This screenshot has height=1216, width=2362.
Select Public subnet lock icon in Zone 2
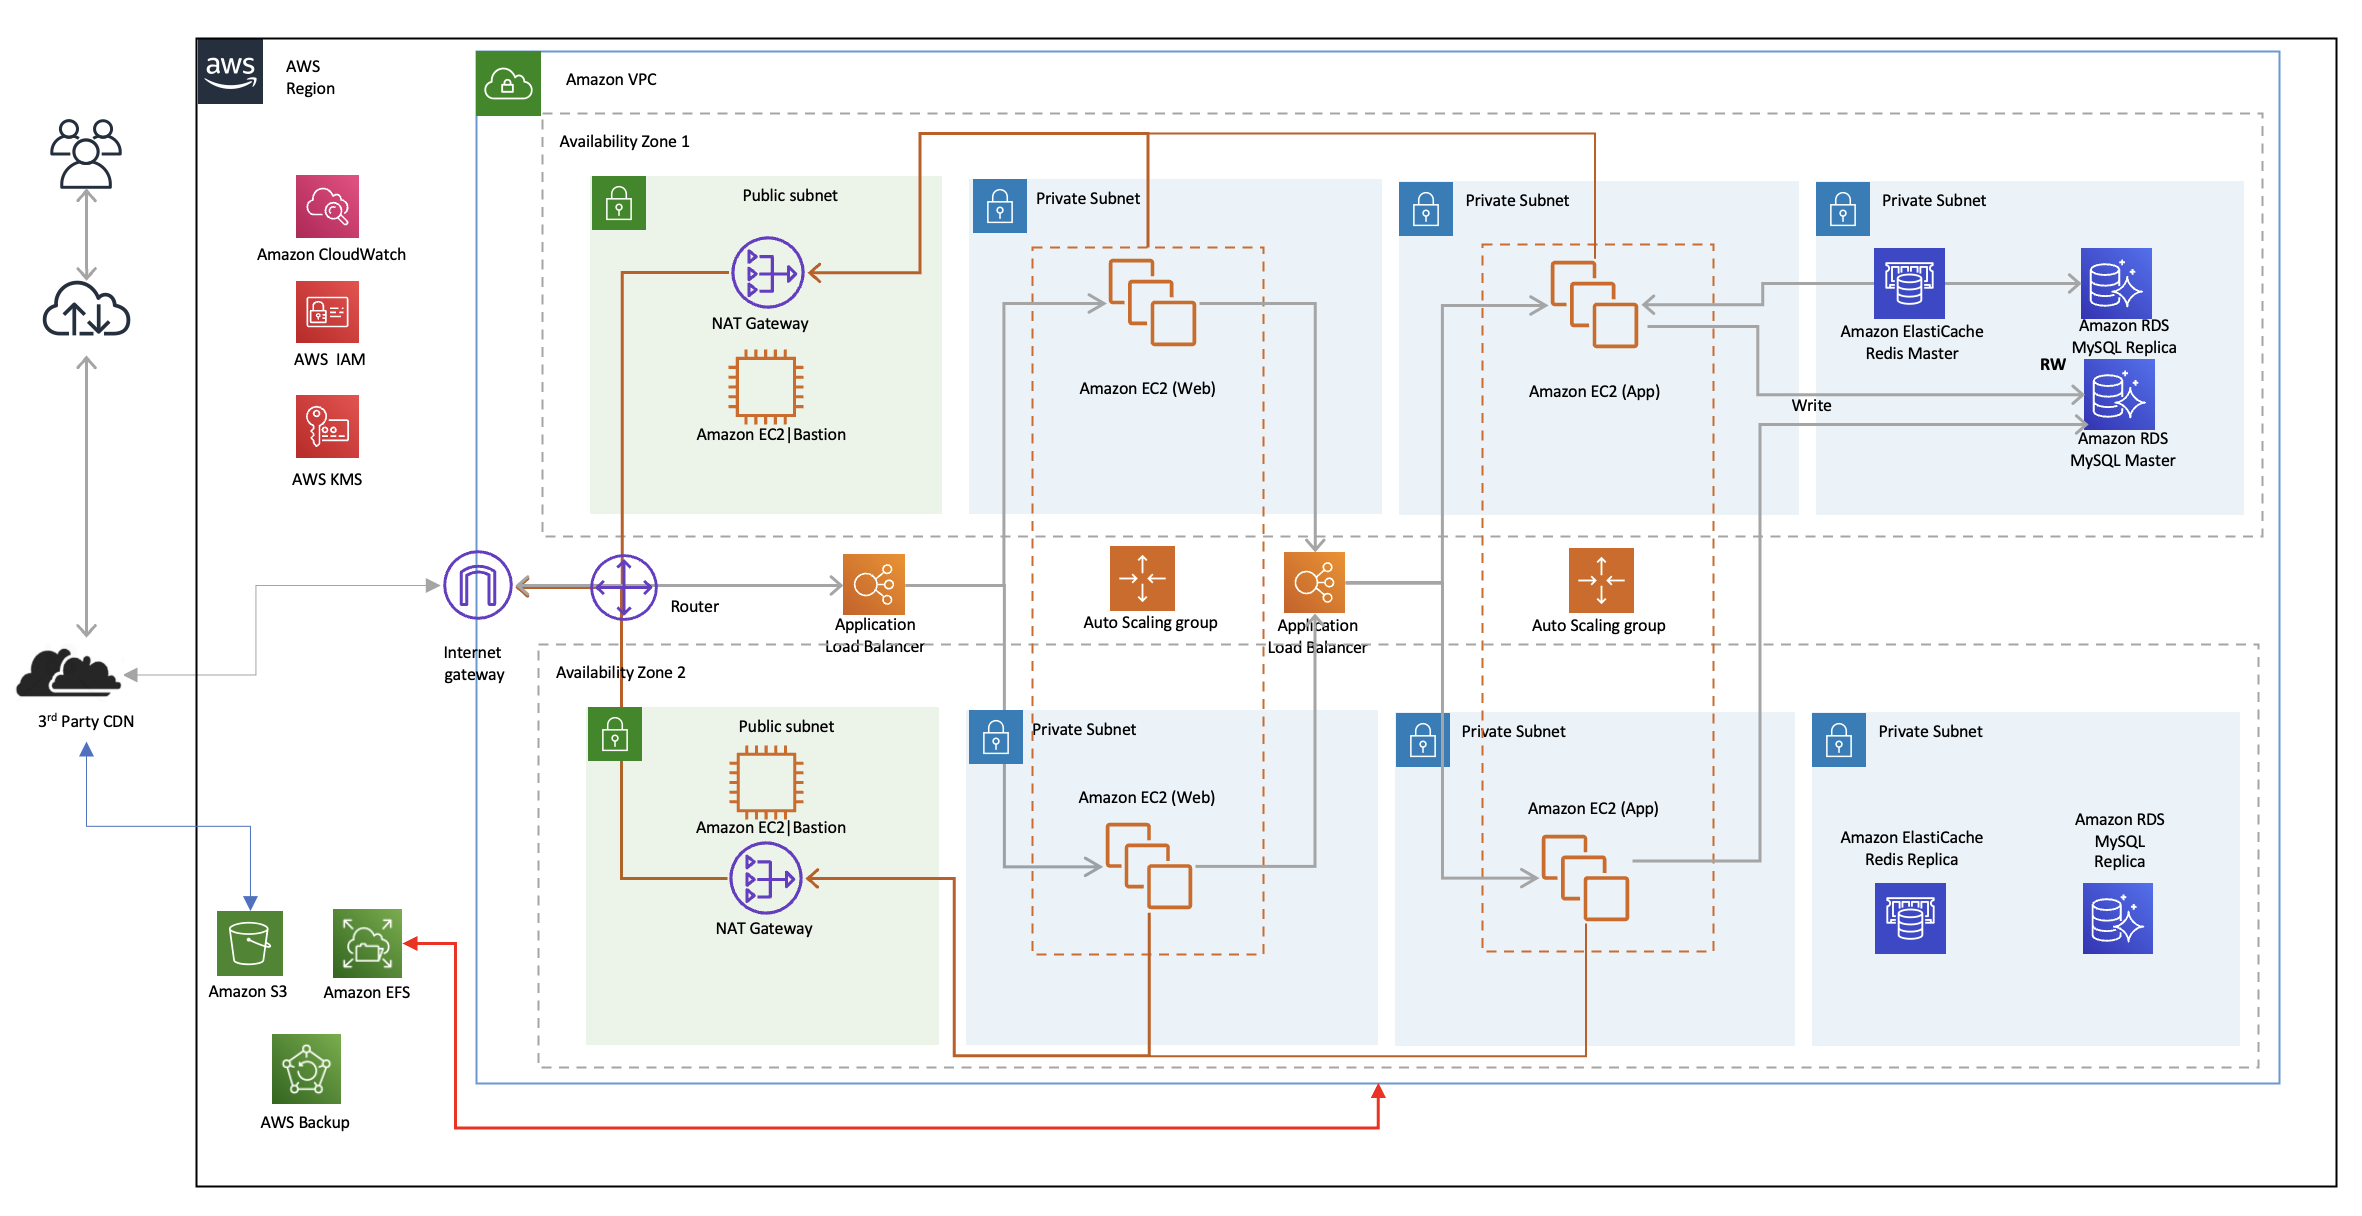click(615, 734)
